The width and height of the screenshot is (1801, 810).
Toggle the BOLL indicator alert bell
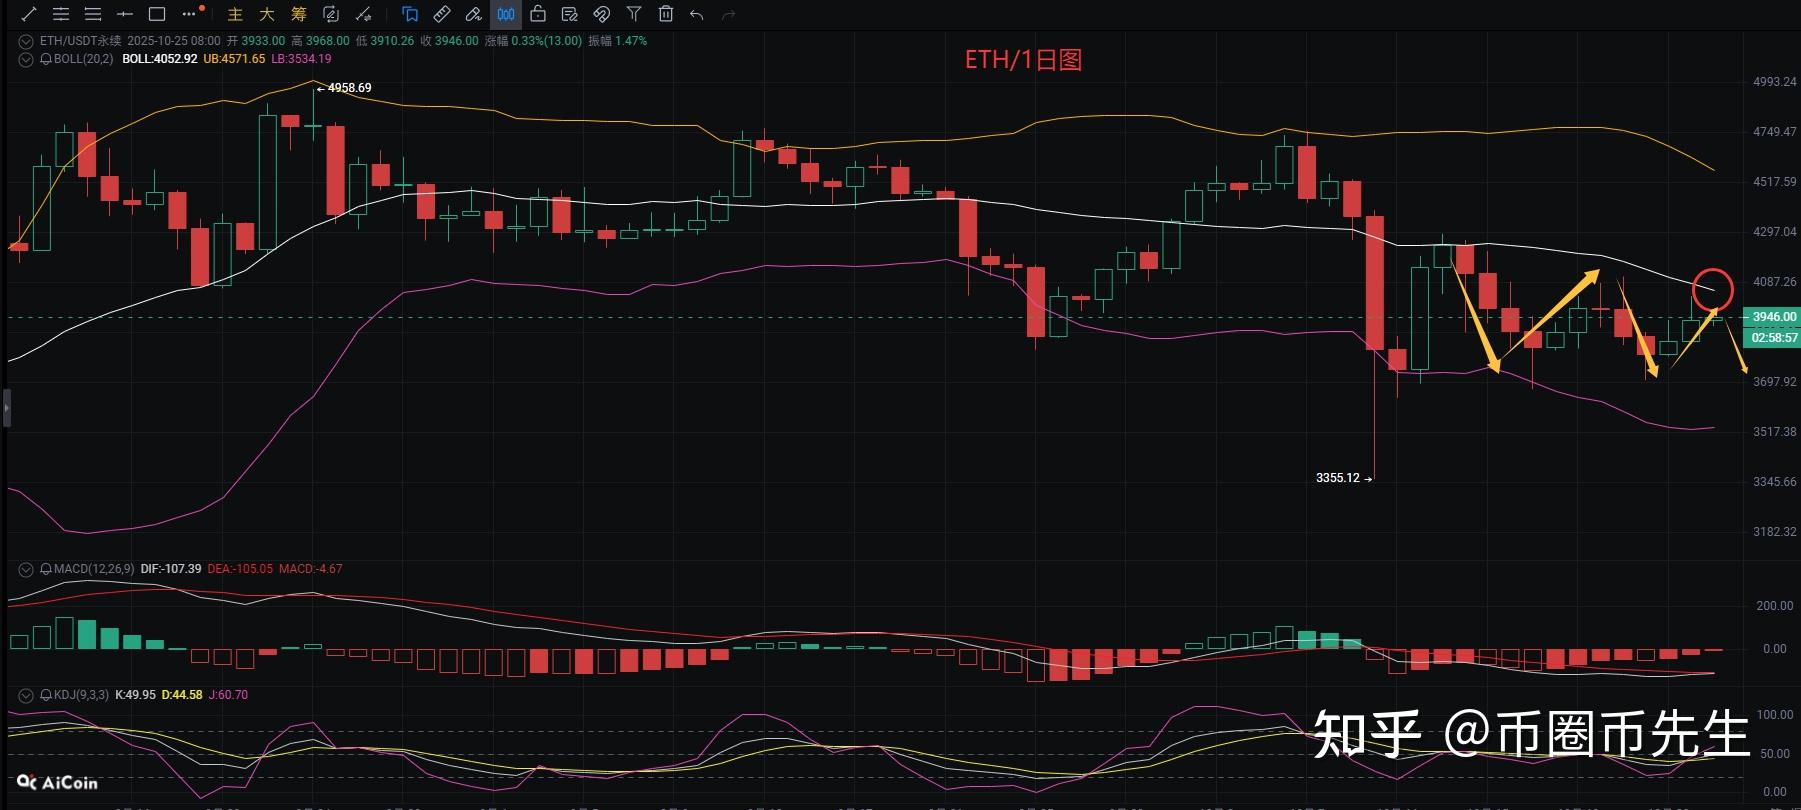coord(46,59)
